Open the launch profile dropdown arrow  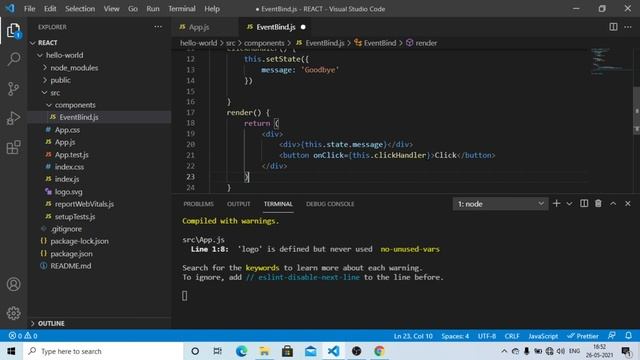[x=569, y=203]
